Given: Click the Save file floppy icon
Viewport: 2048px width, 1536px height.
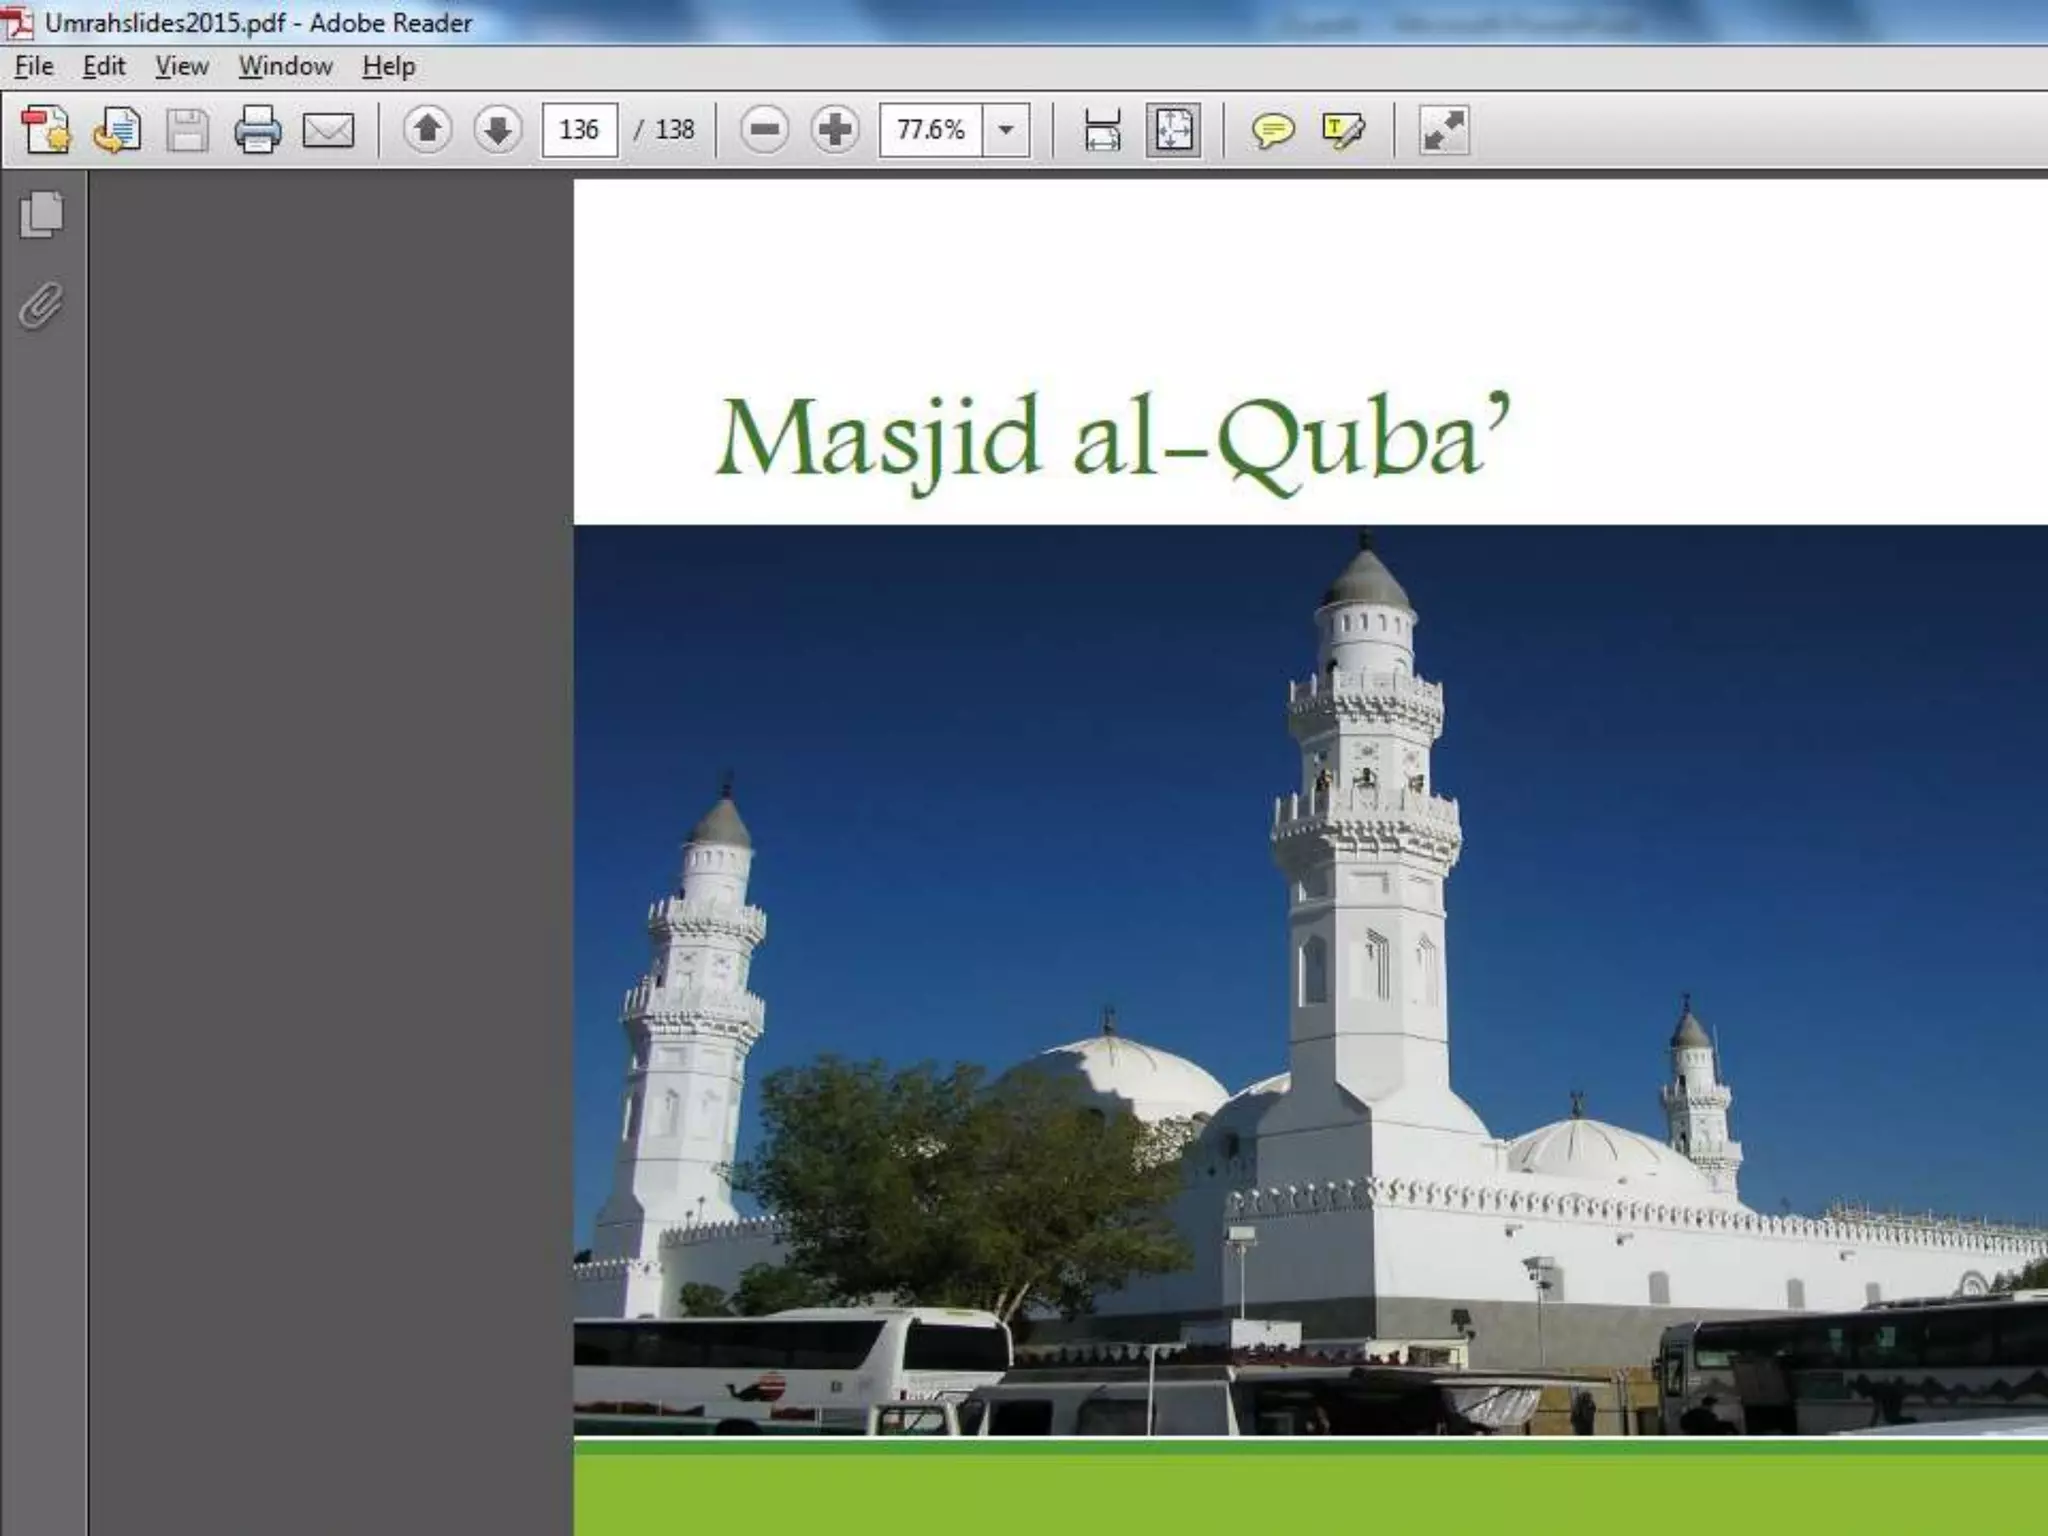Looking at the screenshot, I should [187, 130].
